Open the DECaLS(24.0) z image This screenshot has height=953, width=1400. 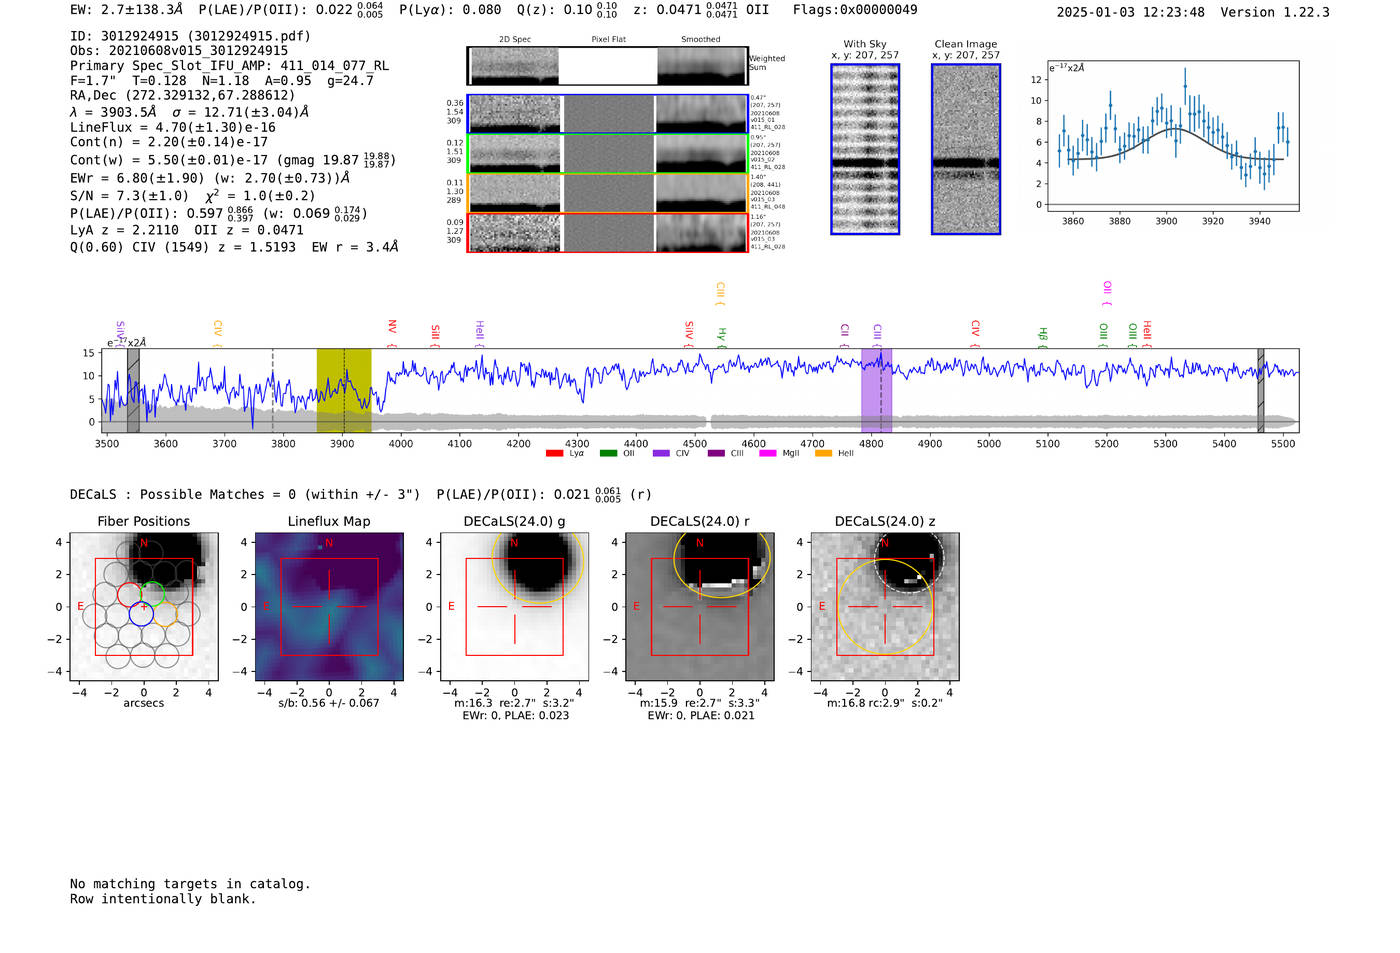pyautogui.click(x=885, y=606)
